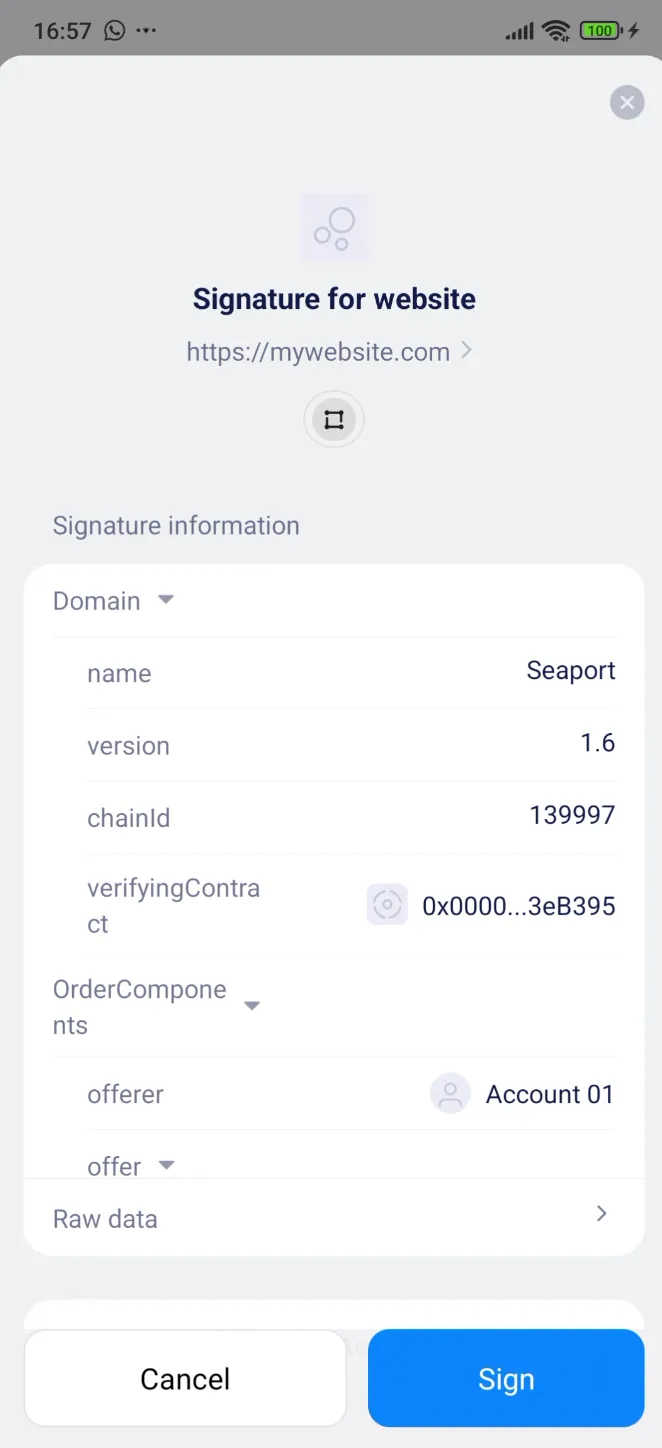Click the chevron next to the website URL
662x1448 pixels.
[465, 350]
